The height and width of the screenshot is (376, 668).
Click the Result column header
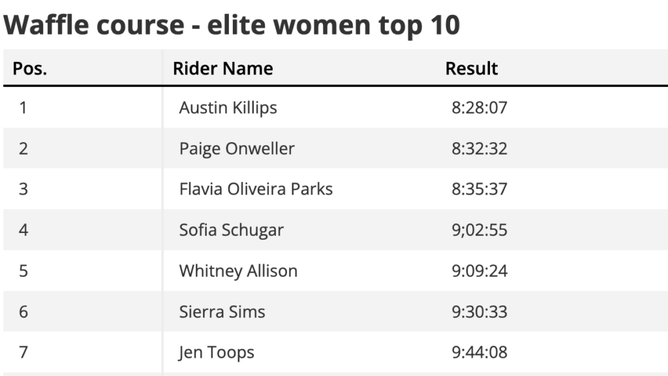(472, 68)
